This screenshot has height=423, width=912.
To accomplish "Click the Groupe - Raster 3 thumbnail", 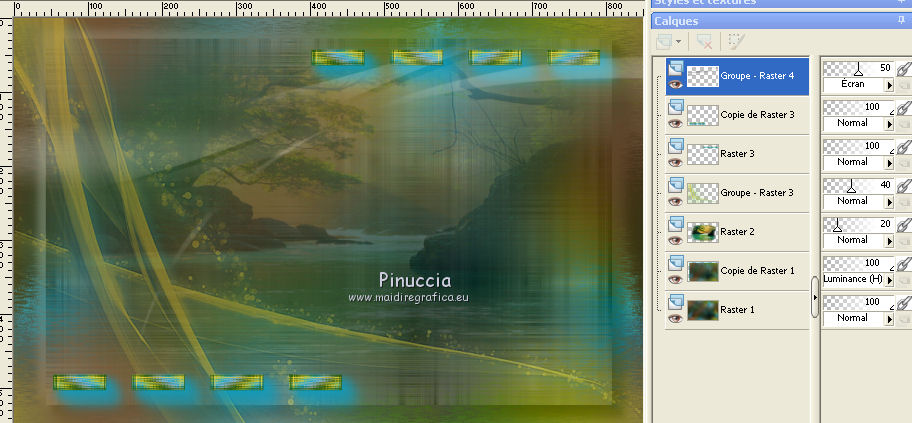I will point(703,193).
